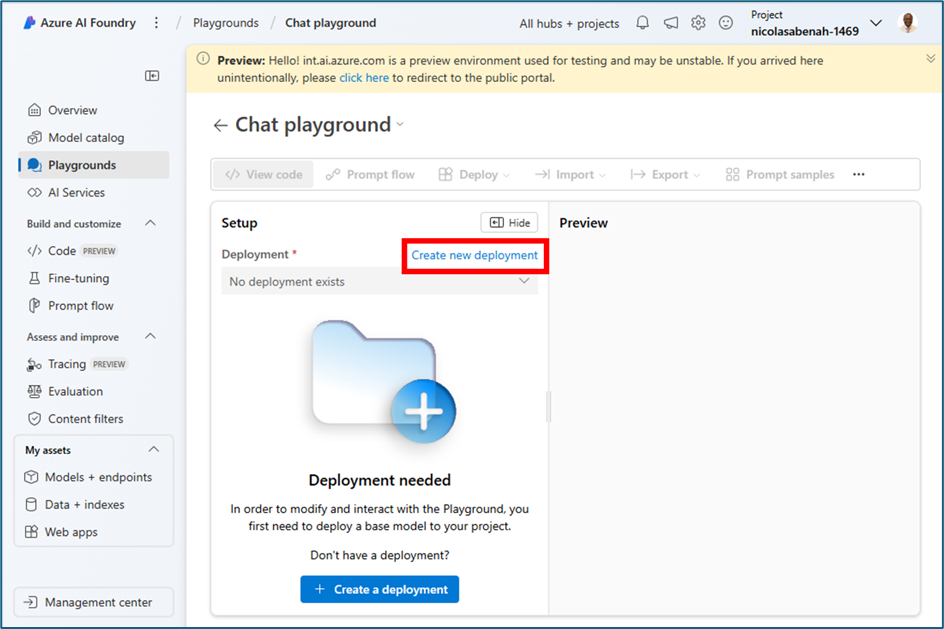This screenshot has height=629, width=944.
Task: Select Playgrounds in the sidebar
Action: point(93,165)
